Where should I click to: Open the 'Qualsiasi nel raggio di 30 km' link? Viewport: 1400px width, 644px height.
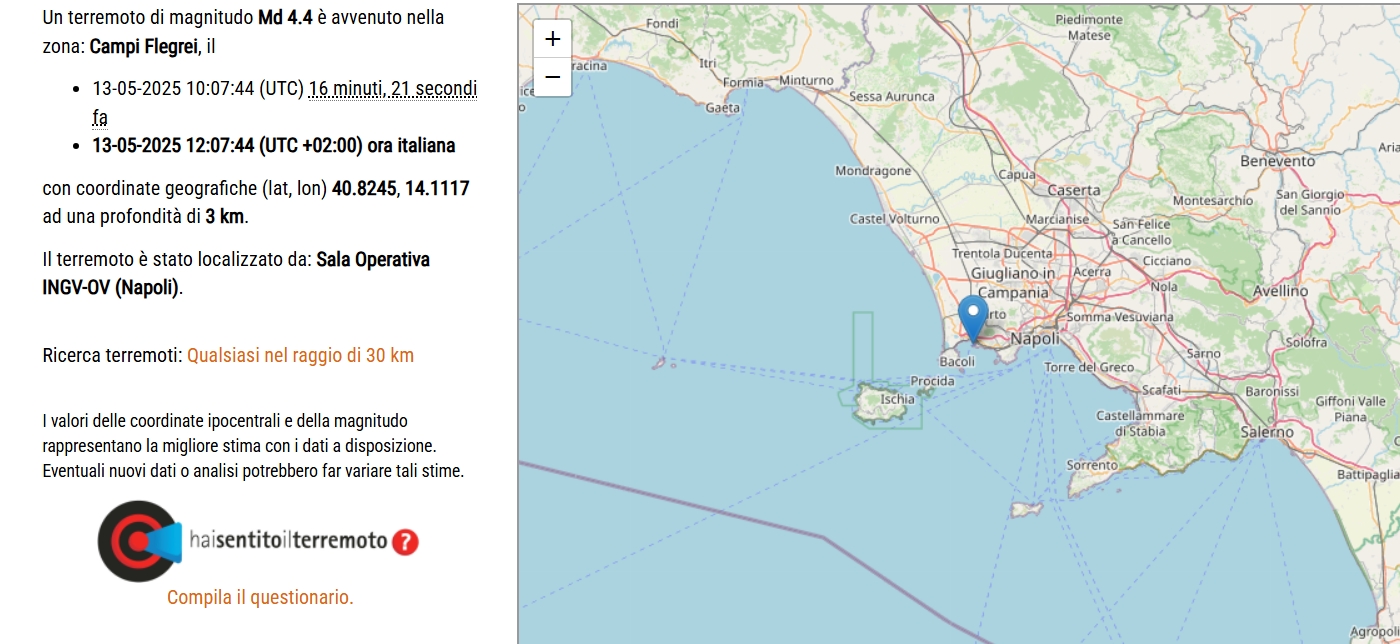[x=300, y=355]
